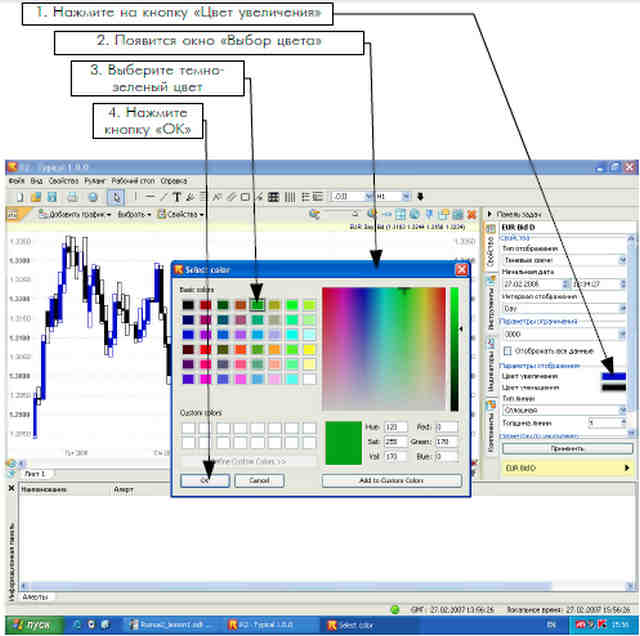This screenshot has width=640, height=636.
Task: Click the red X chart toolbar icon
Action: point(472,214)
